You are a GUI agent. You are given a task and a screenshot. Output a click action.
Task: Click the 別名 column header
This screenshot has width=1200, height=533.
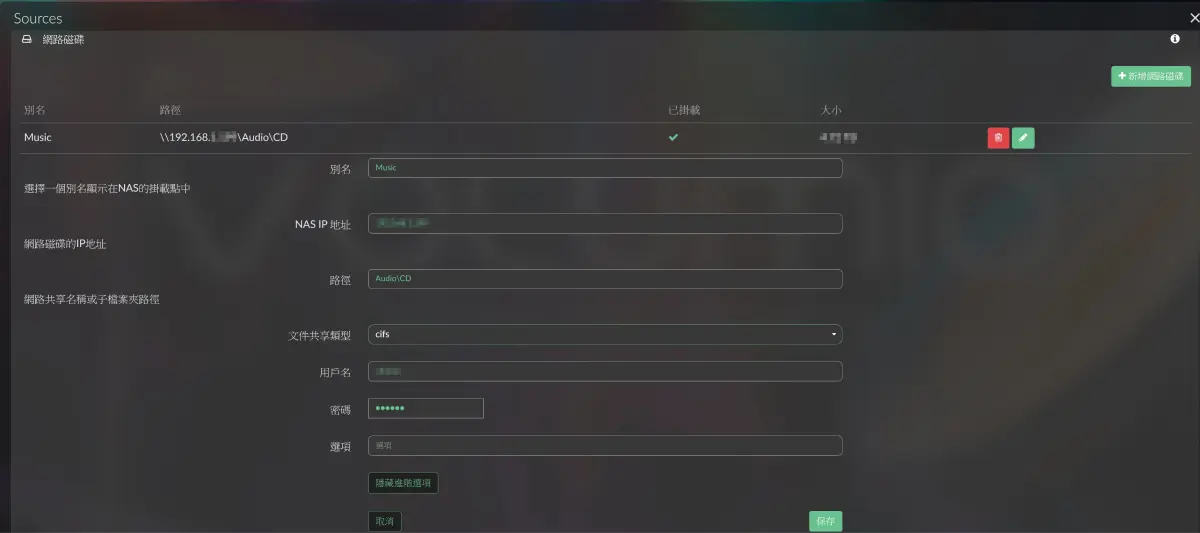[x=35, y=109]
